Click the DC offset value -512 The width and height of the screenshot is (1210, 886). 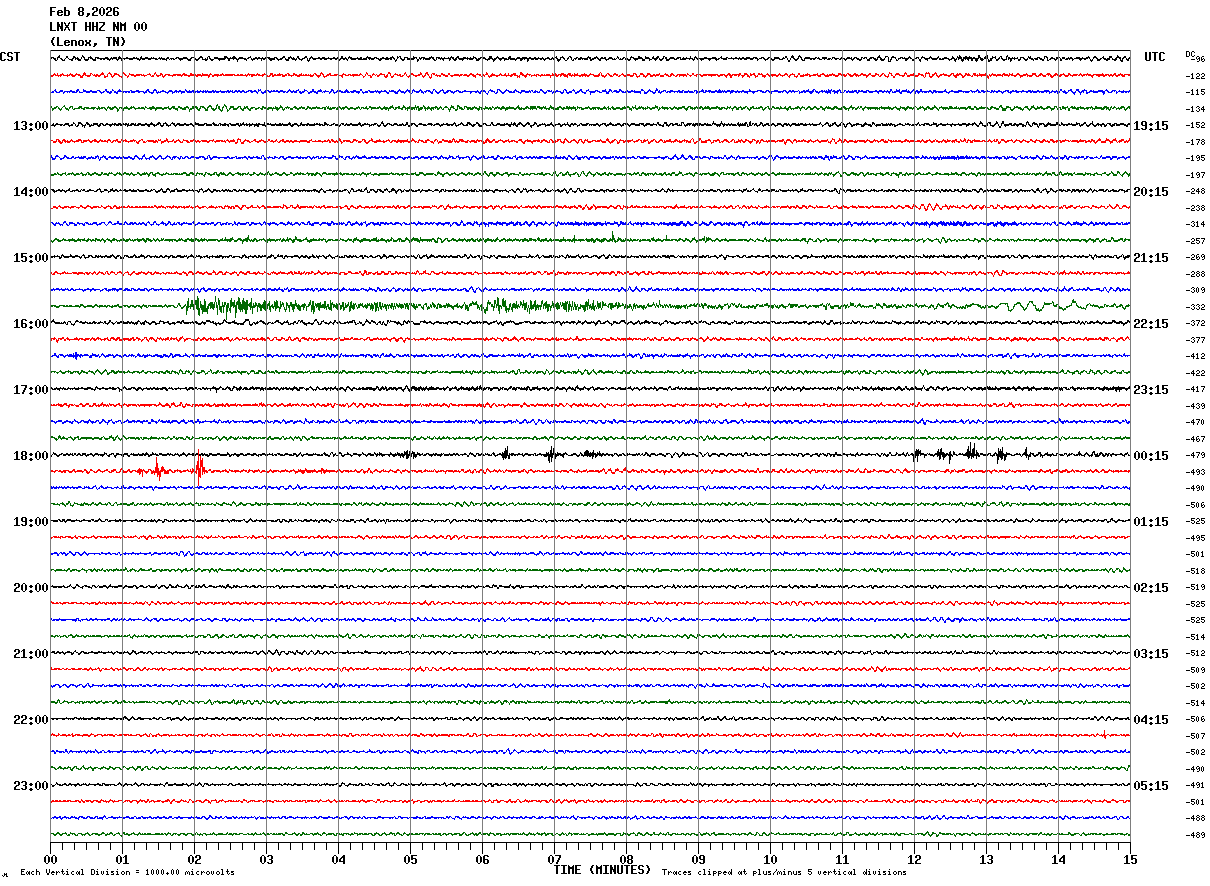click(1195, 654)
